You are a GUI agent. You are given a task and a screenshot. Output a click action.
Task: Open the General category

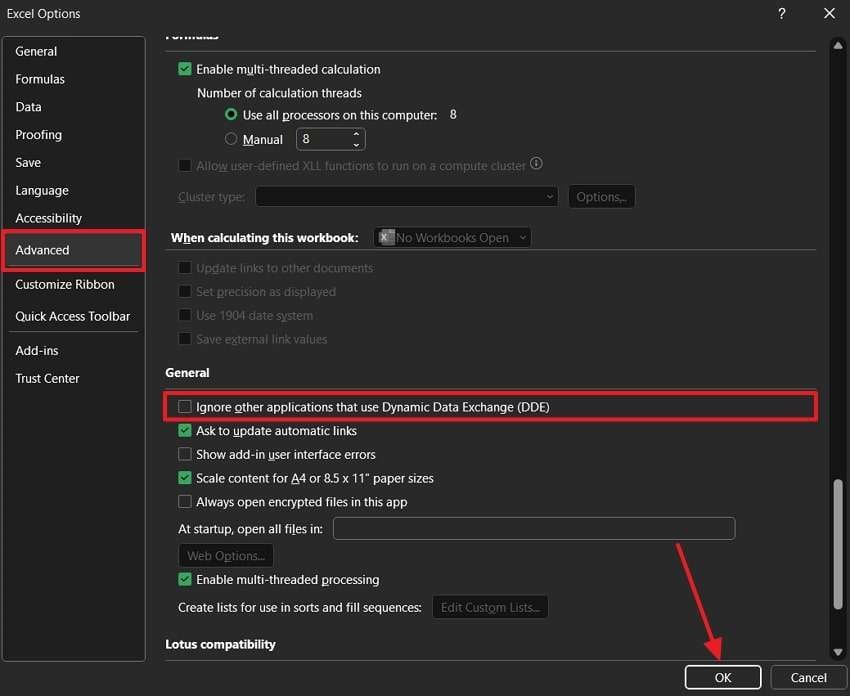click(x=36, y=51)
